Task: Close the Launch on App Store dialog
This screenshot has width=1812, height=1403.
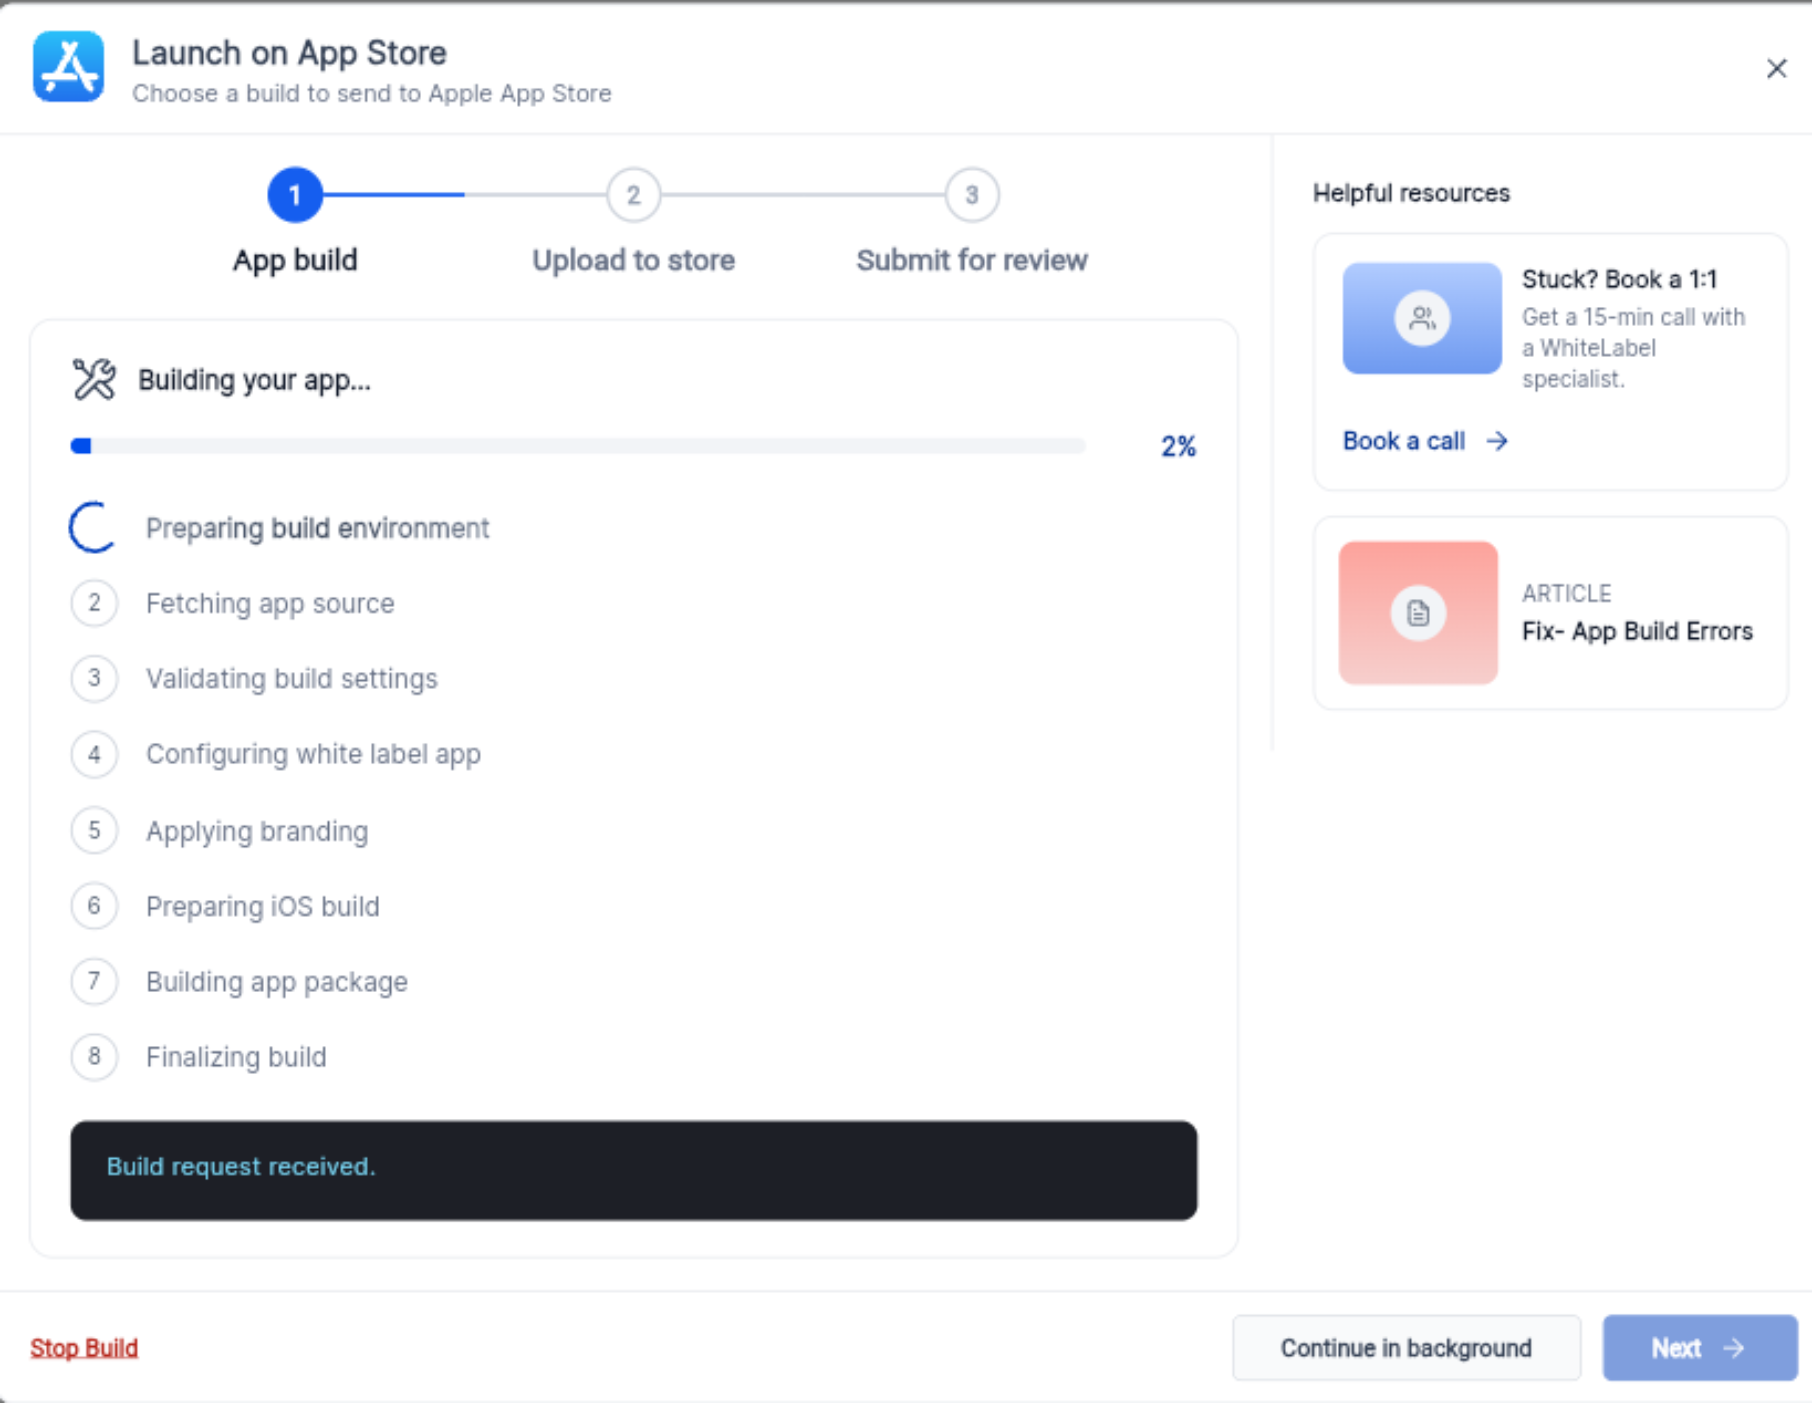Action: click(x=1776, y=68)
